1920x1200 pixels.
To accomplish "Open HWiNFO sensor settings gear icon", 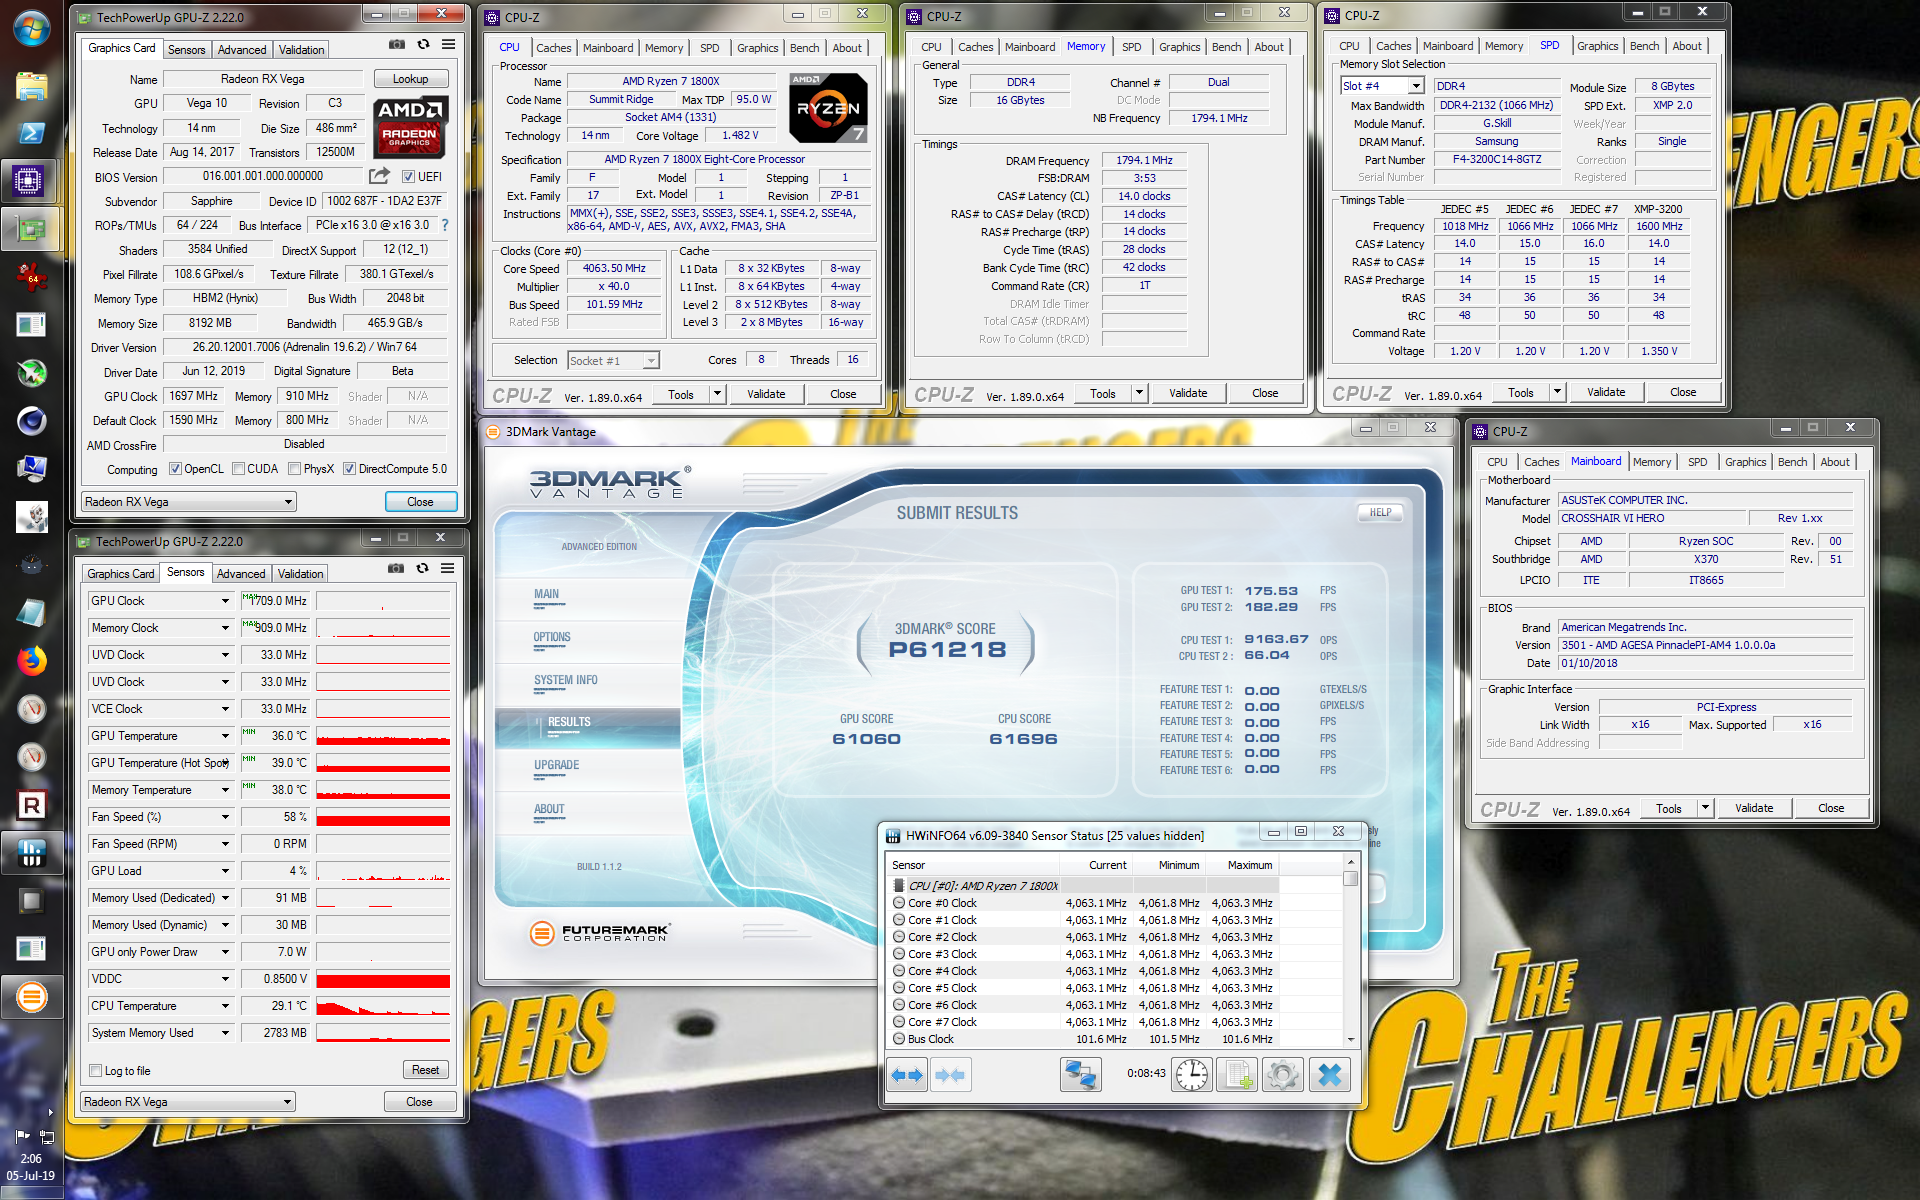I will pos(1283,1075).
